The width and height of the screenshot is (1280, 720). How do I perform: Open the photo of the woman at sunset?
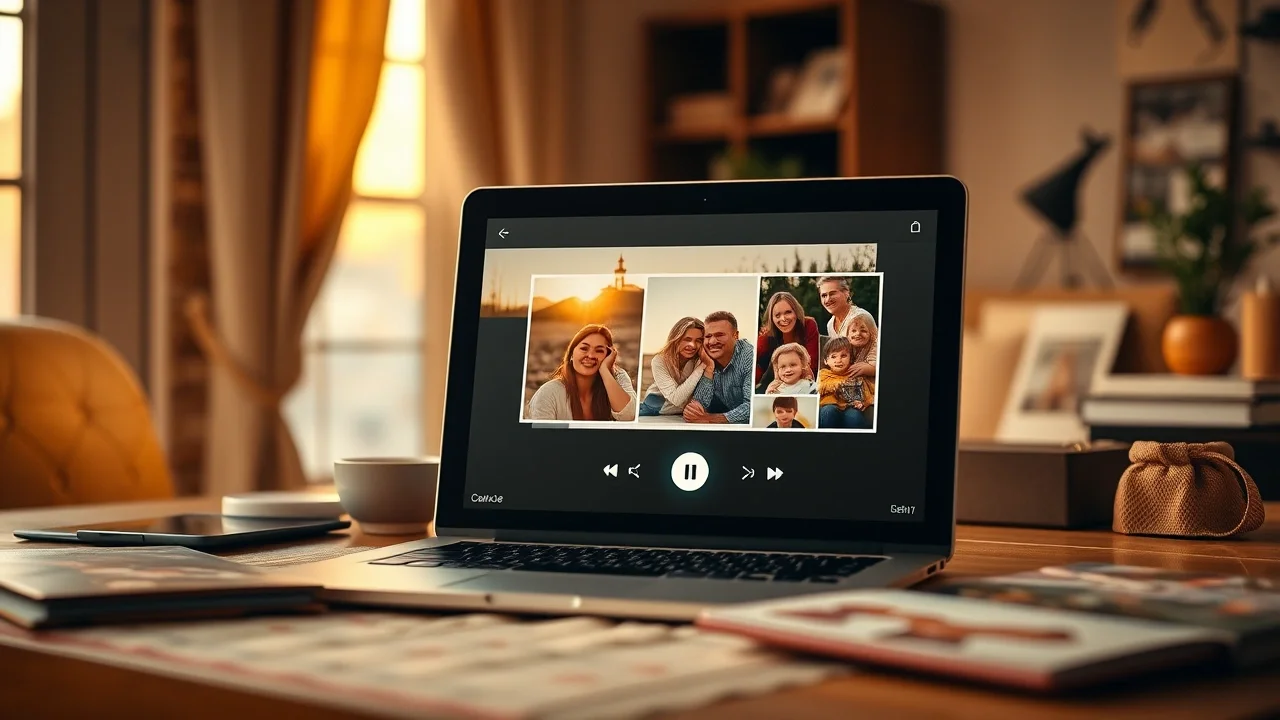click(583, 348)
